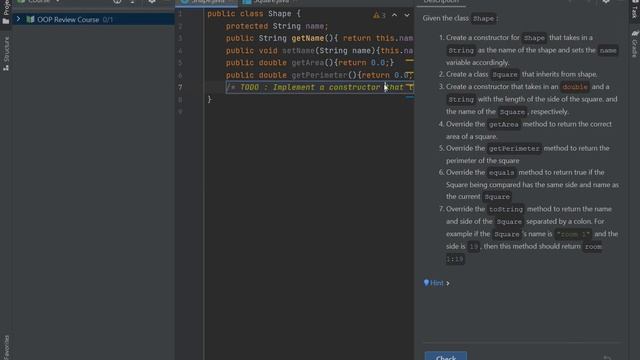Open the Gradle tool window on right sidebar
Viewport: 640px width, 360px height.
[x=634, y=43]
